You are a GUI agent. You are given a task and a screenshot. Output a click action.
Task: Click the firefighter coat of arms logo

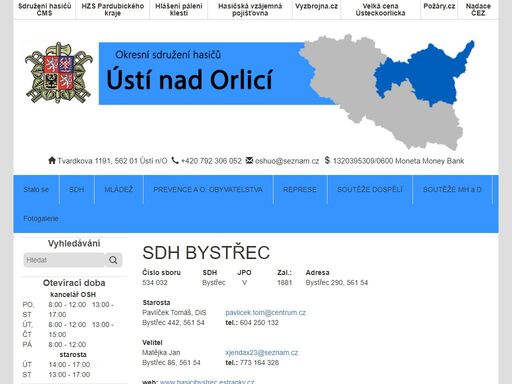coord(59,73)
